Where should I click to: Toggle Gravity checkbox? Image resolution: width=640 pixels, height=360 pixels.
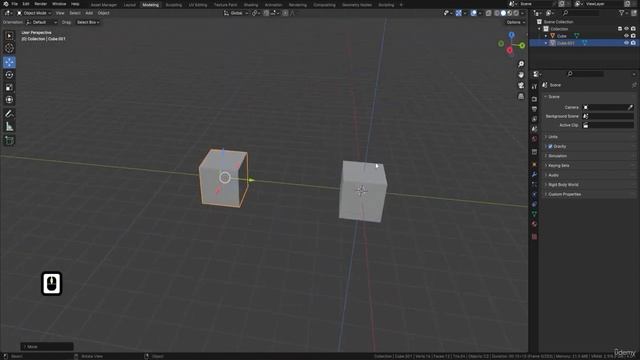click(550, 146)
